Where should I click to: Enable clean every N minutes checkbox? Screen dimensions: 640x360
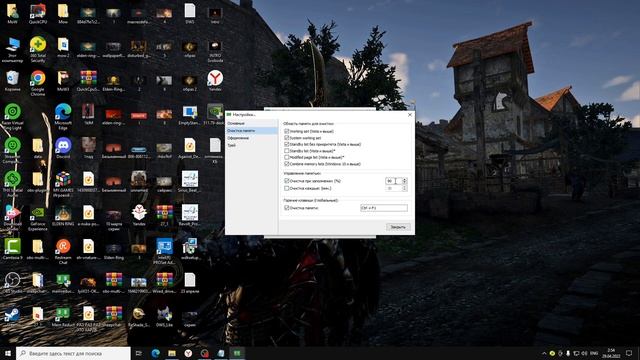287,188
